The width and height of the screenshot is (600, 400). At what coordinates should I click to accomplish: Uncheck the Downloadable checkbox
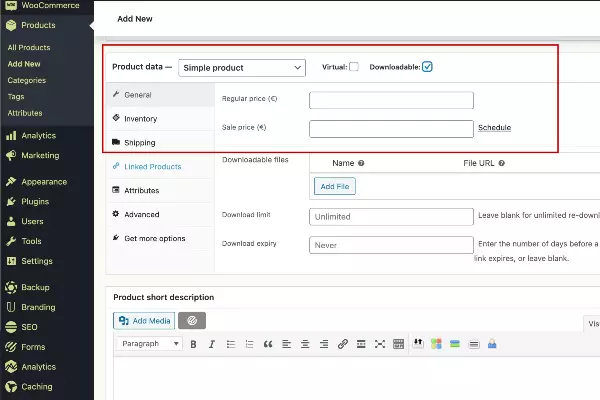(427, 67)
